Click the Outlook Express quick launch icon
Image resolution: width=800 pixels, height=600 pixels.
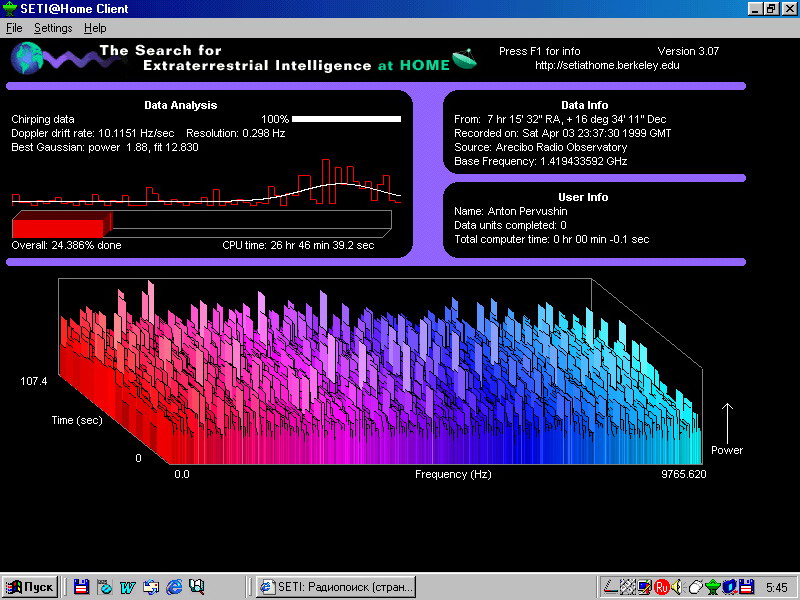tap(151, 587)
